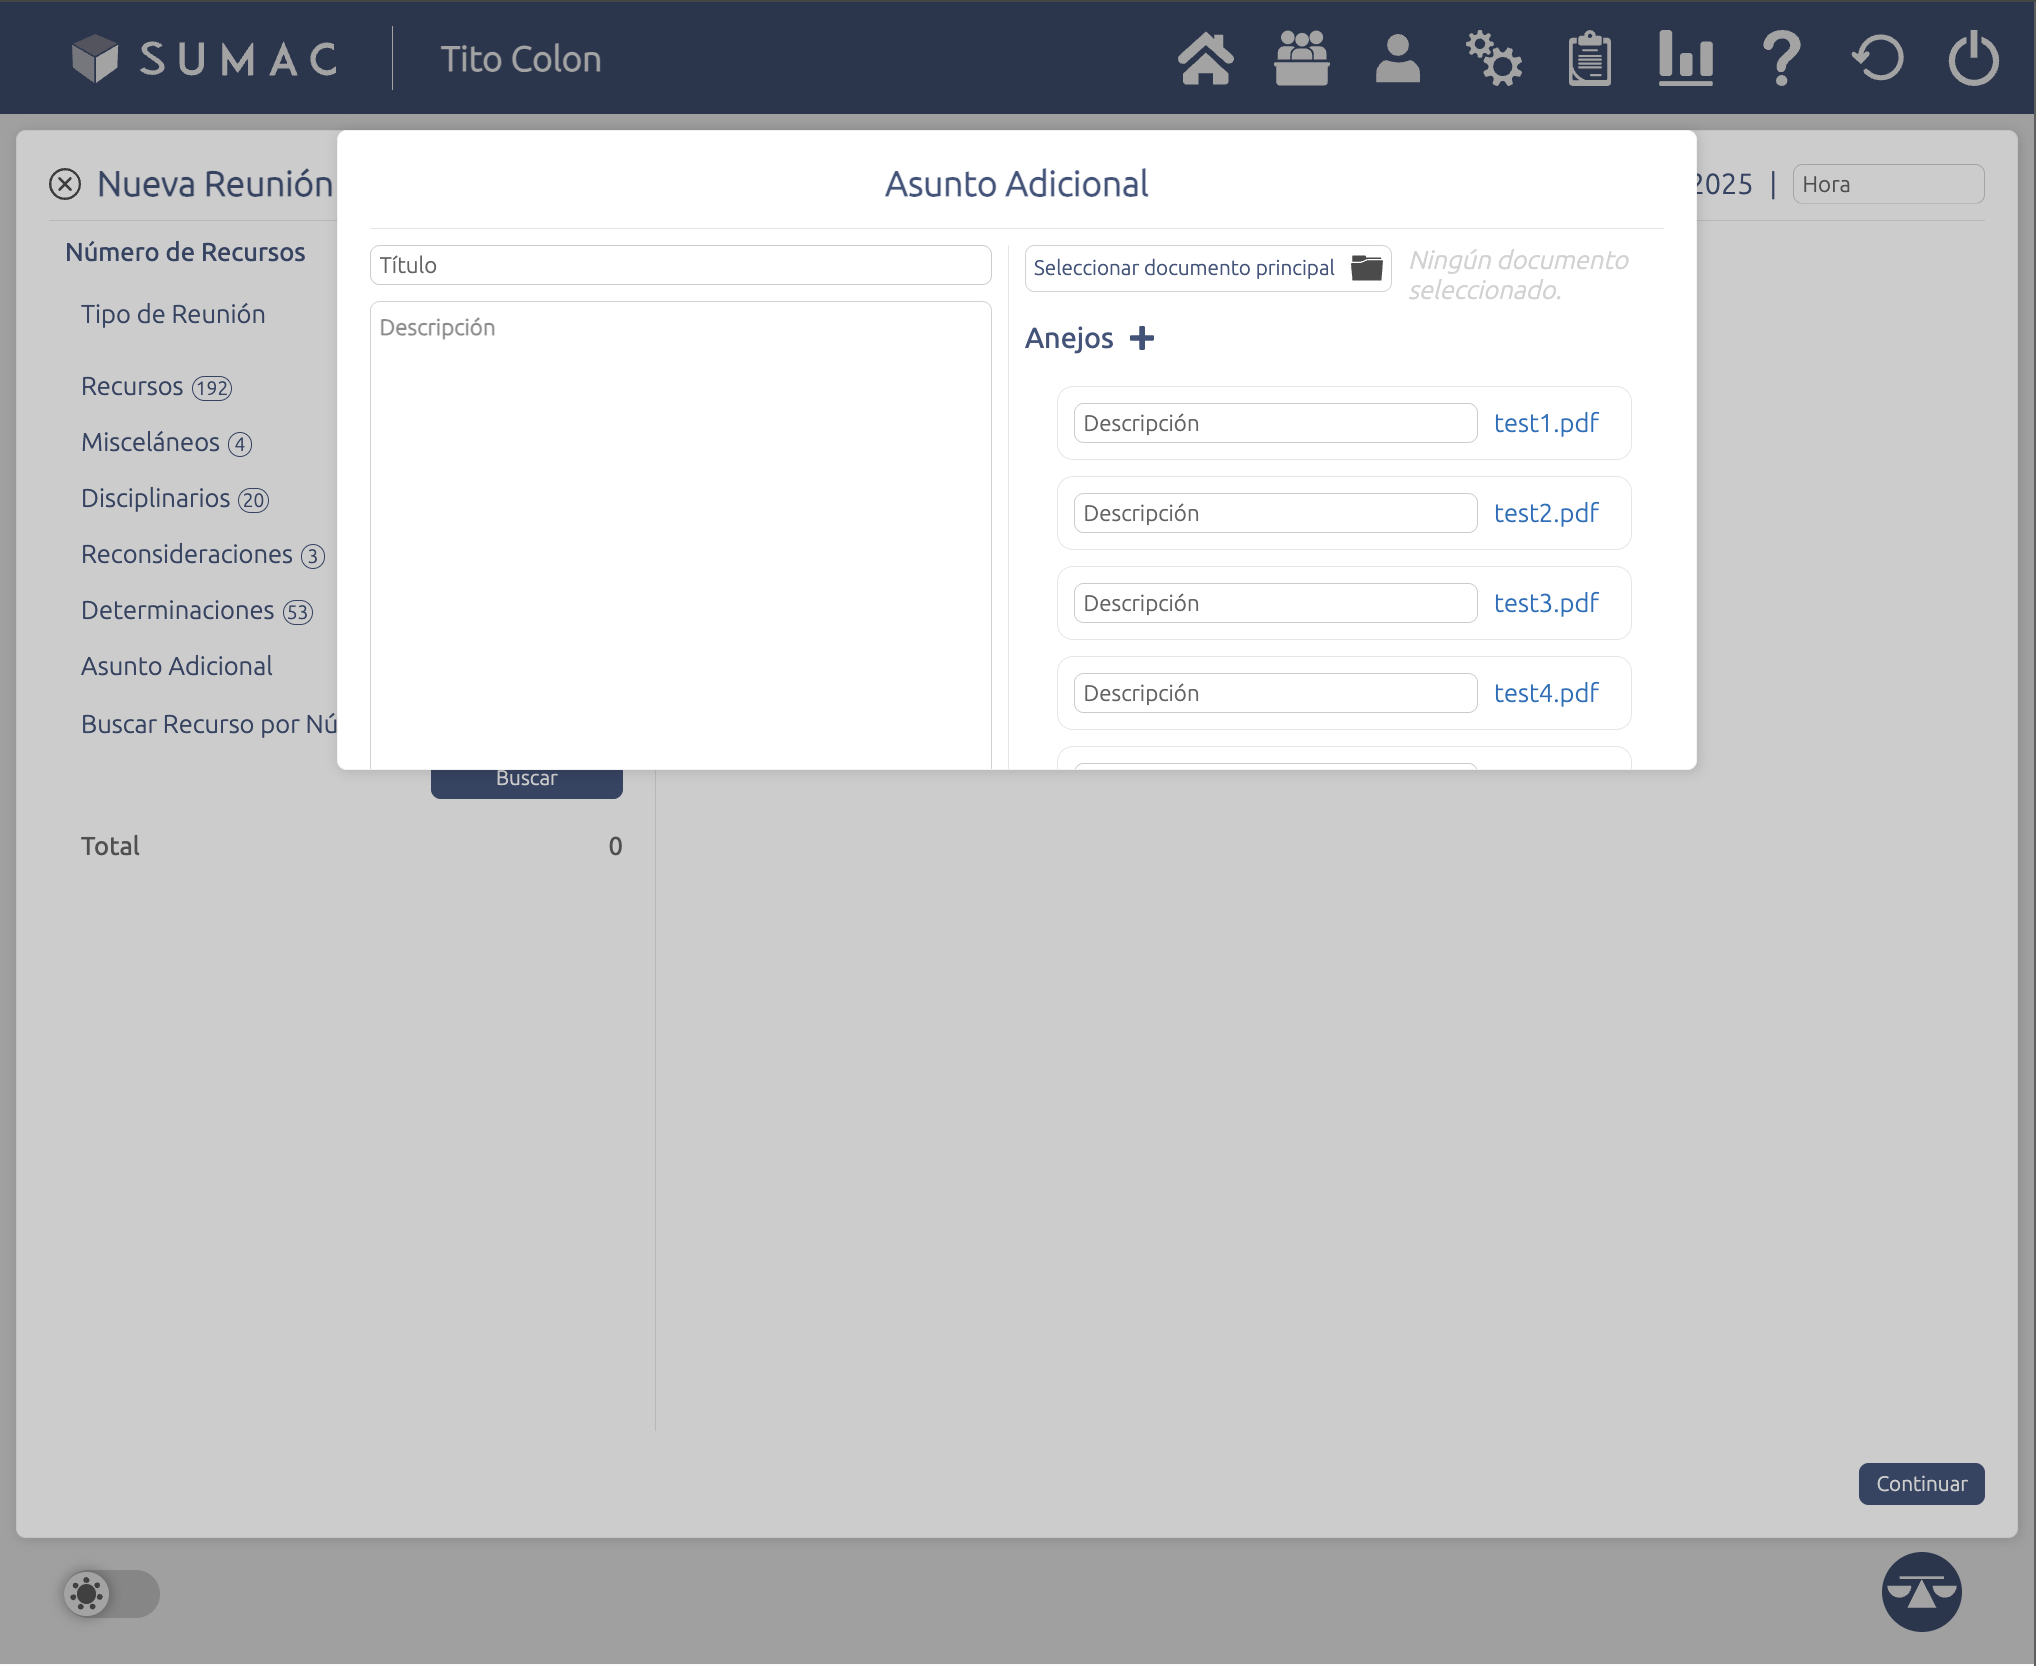Select Disciplinarios in the left list
The height and width of the screenshot is (1666, 2036).
(x=156, y=498)
